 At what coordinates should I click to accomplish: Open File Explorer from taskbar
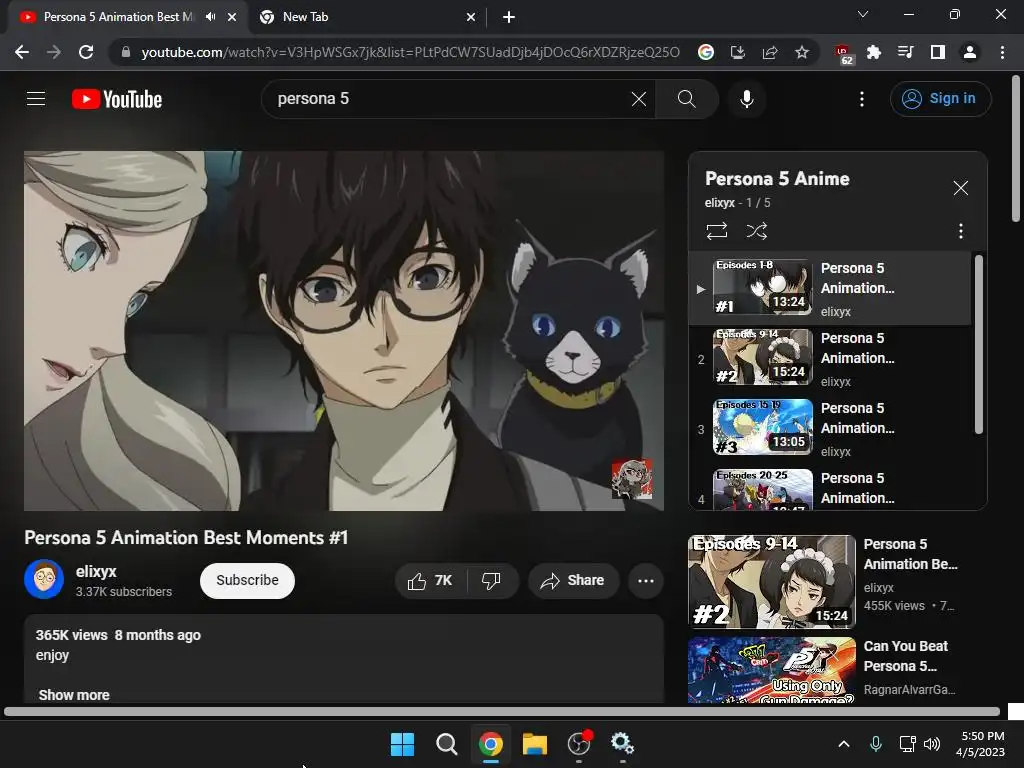[535, 744]
